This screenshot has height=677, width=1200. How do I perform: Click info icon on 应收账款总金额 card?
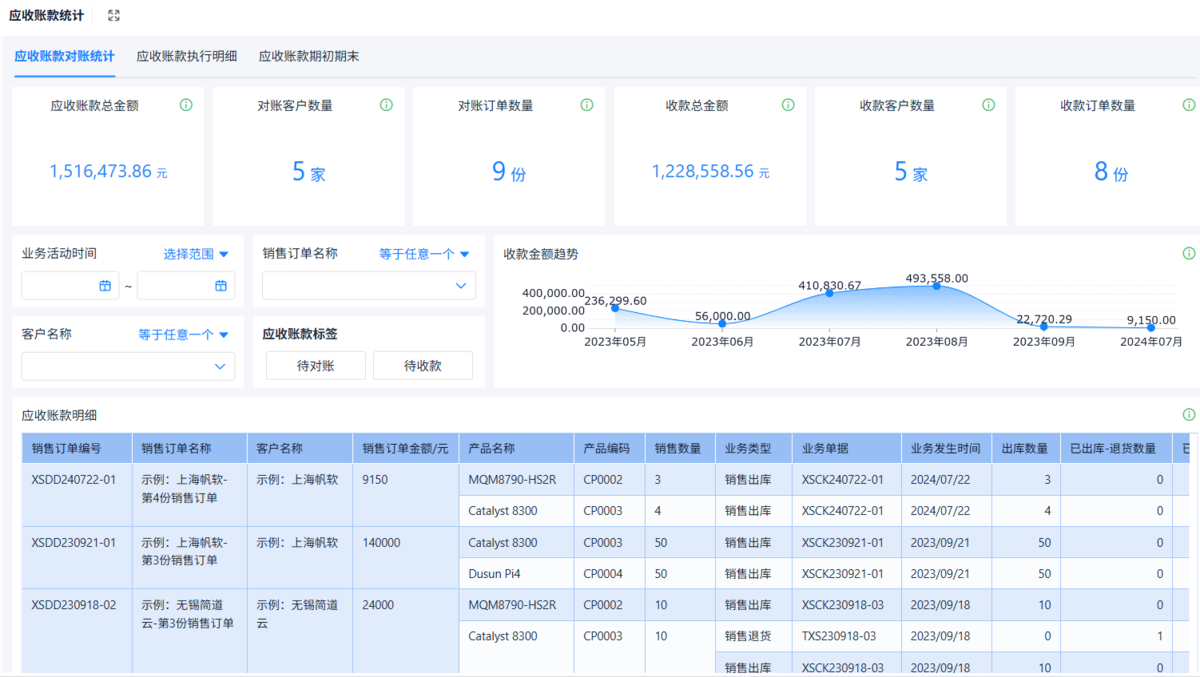186,105
